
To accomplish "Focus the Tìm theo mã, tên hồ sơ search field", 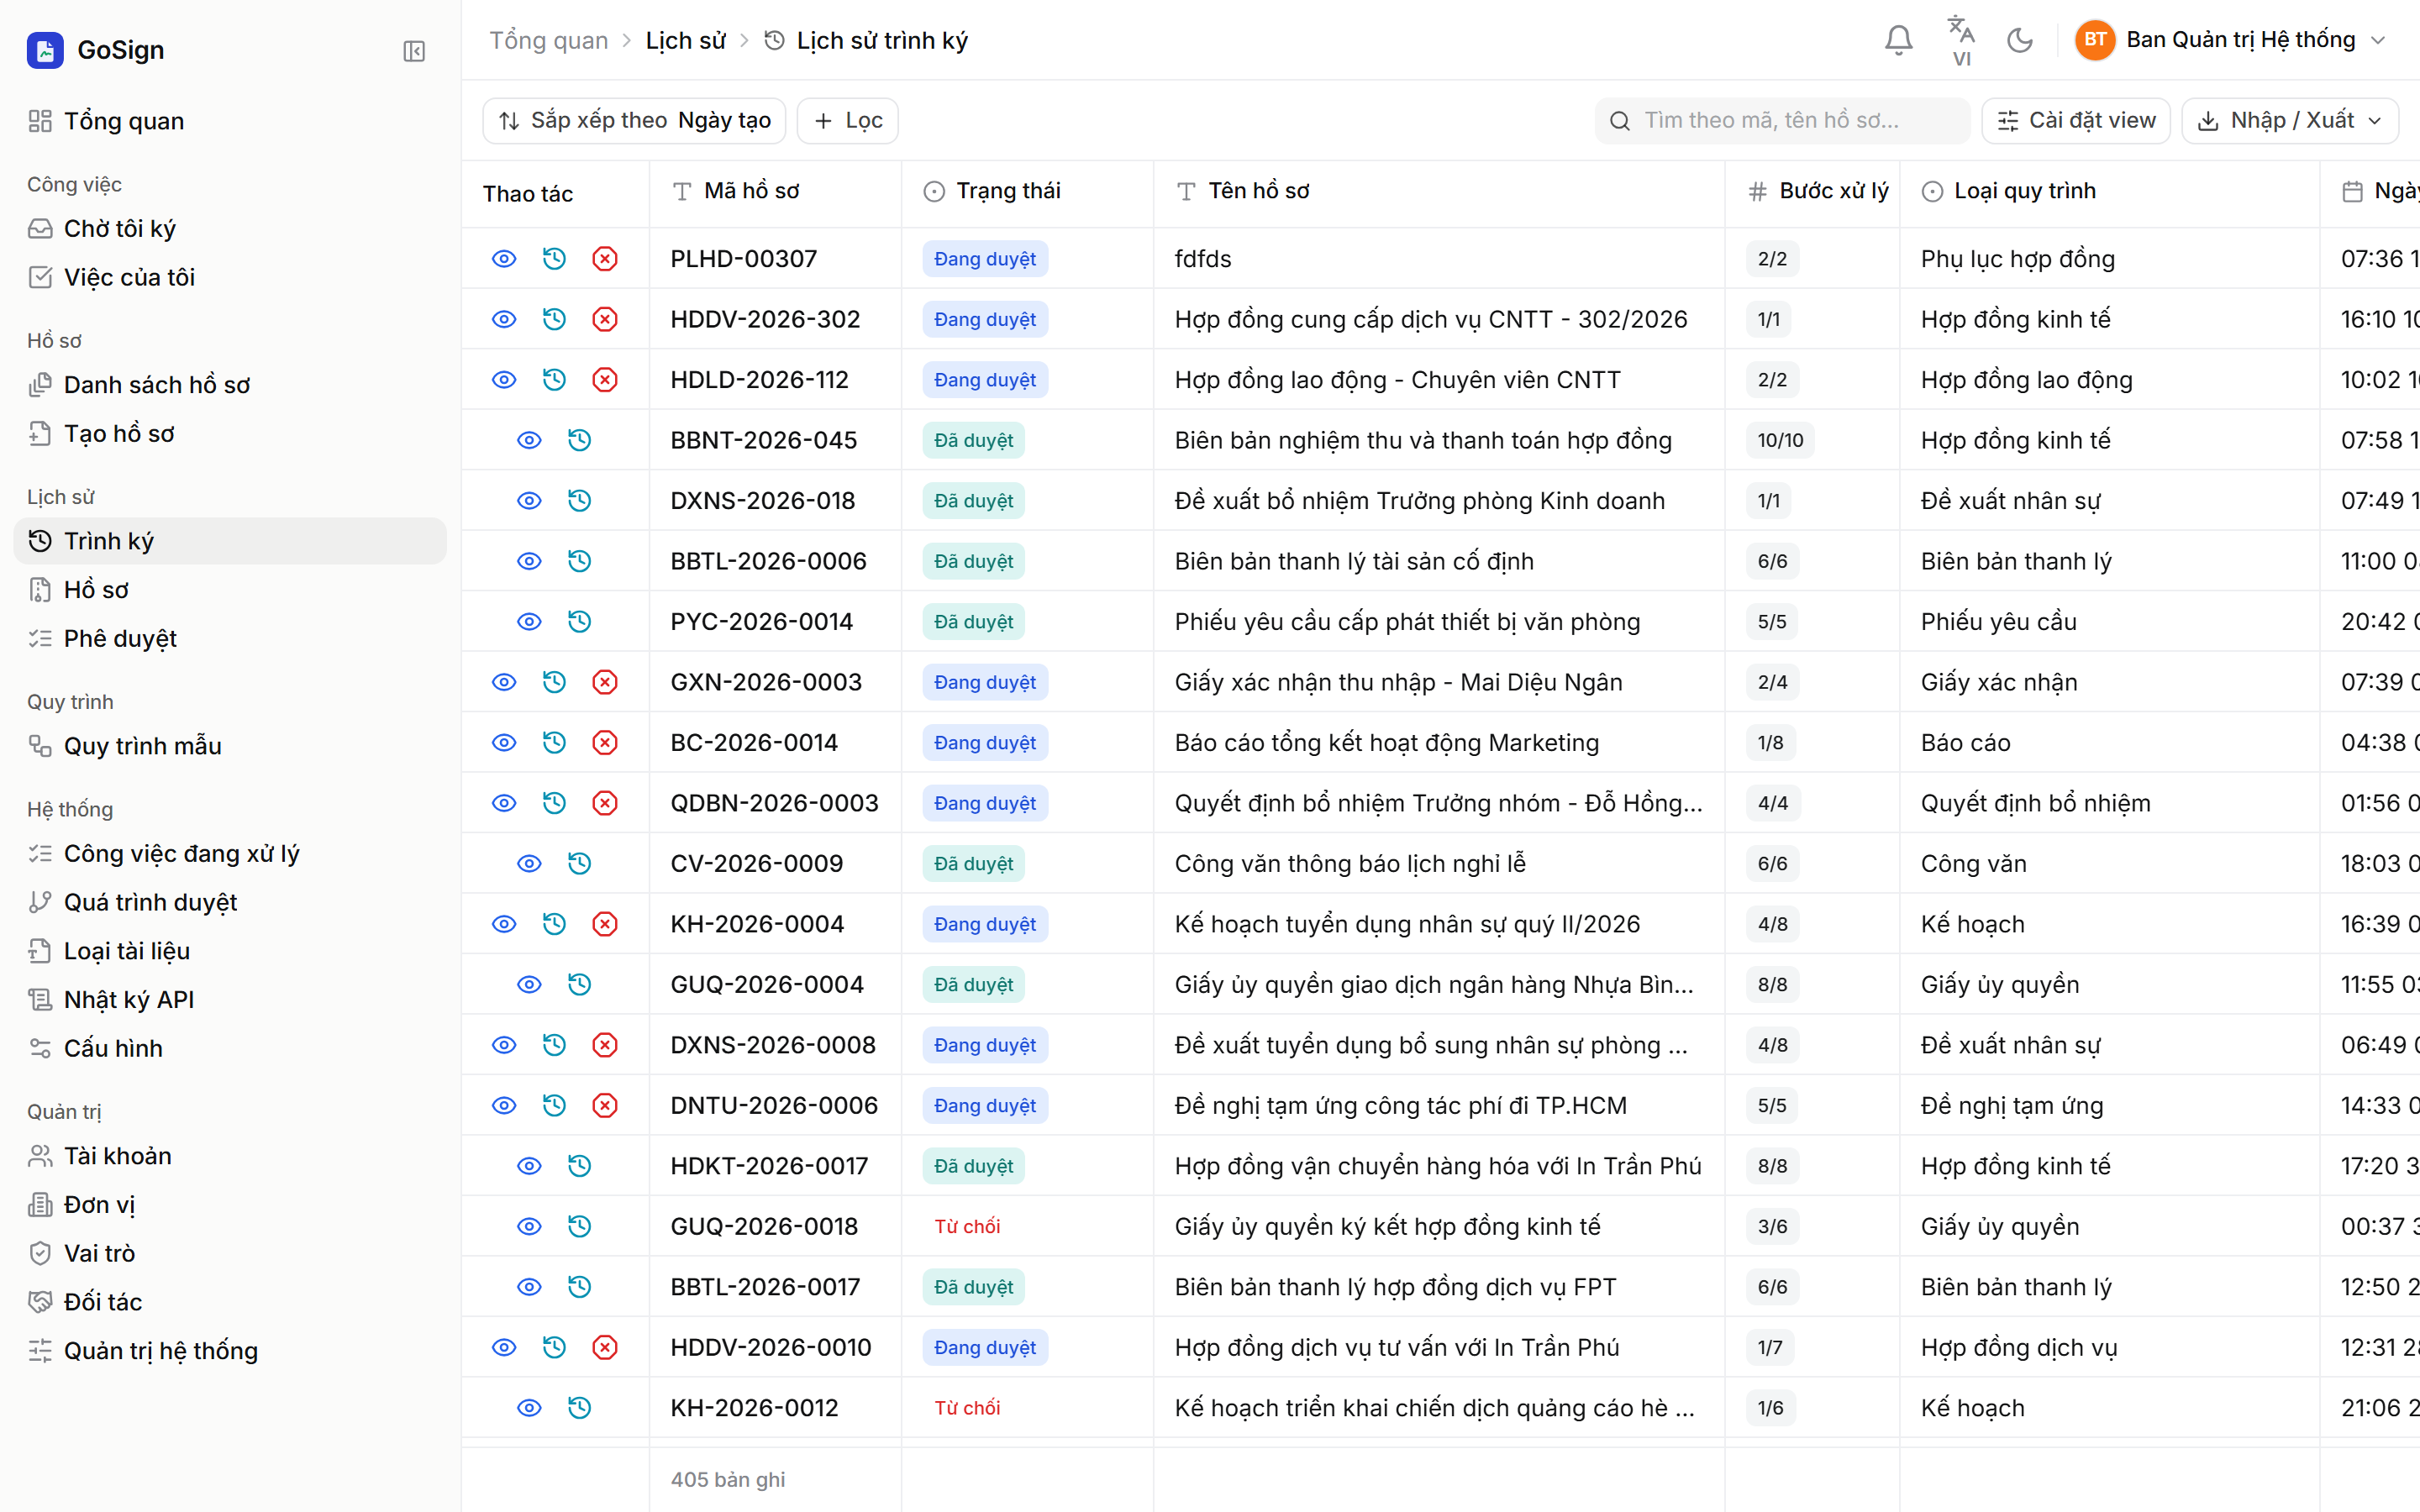I will 1782,121.
